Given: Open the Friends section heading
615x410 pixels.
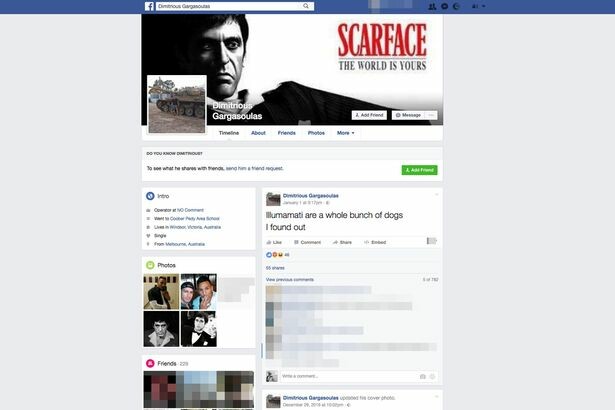Looking at the screenshot, I should pyautogui.click(x=167, y=364).
